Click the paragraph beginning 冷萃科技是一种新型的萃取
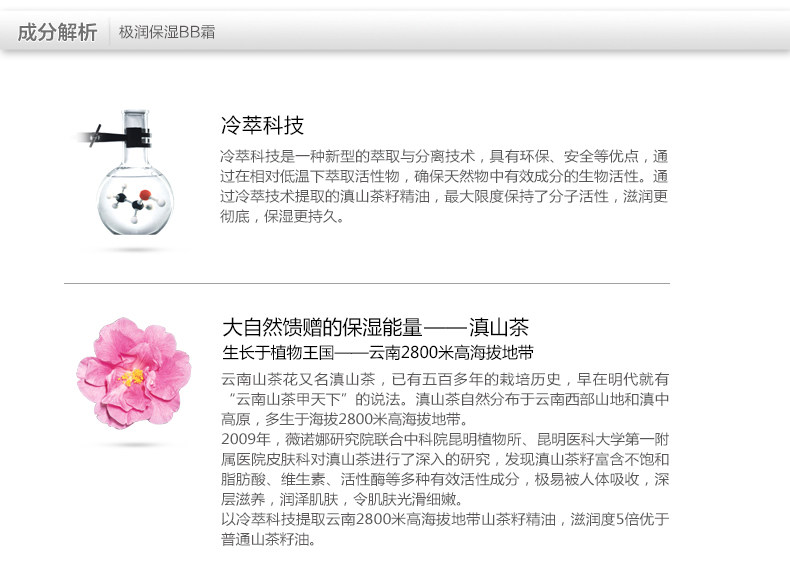The image size is (790, 585). (x=444, y=186)
